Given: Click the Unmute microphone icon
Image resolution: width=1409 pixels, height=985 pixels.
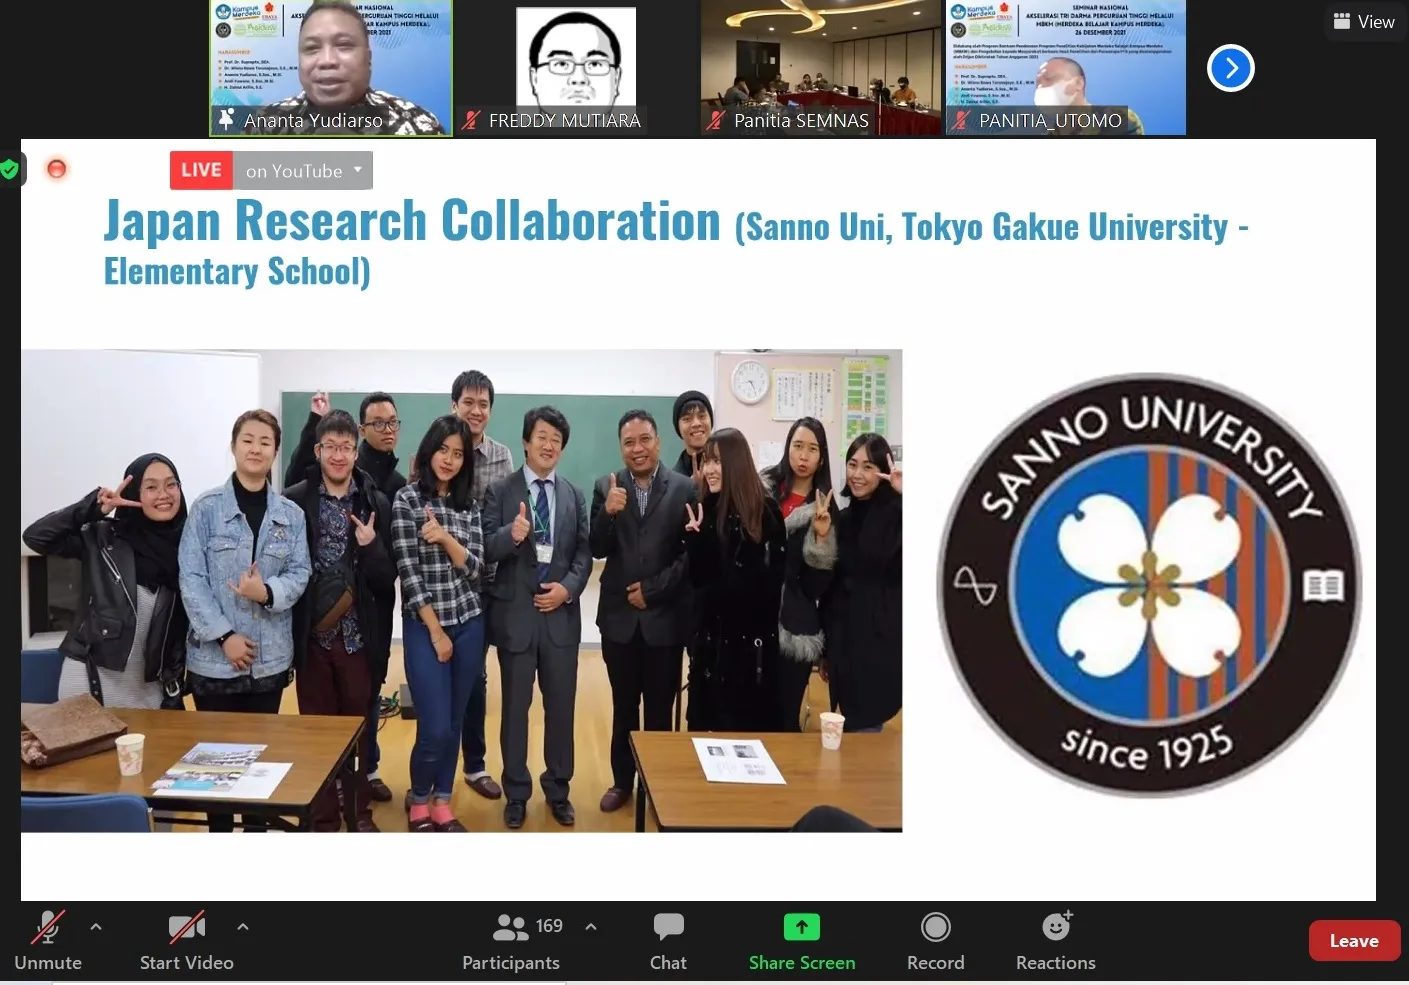Looking at the screenshot, I should click(x=47, y=928).
